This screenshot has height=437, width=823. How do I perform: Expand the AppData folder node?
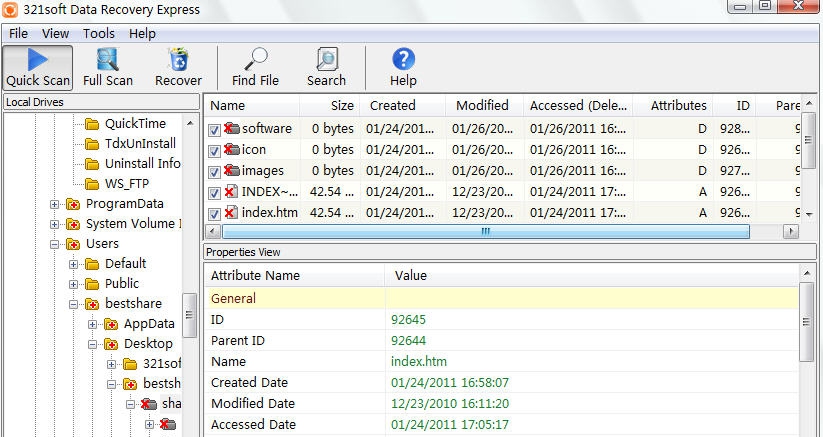[x=93, y=324]
